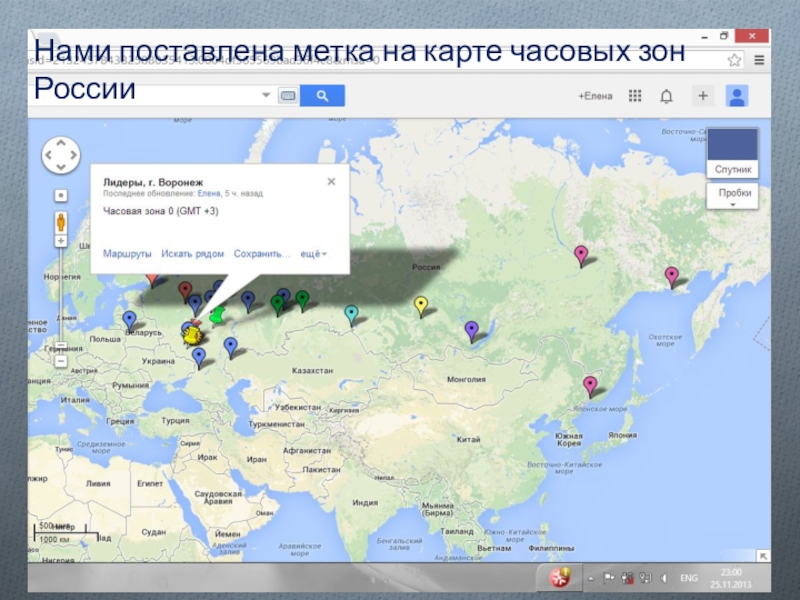The height and width of the screenshot is (600, 800).
Task: Open the user profile avatar
Action: coord(737,96)
